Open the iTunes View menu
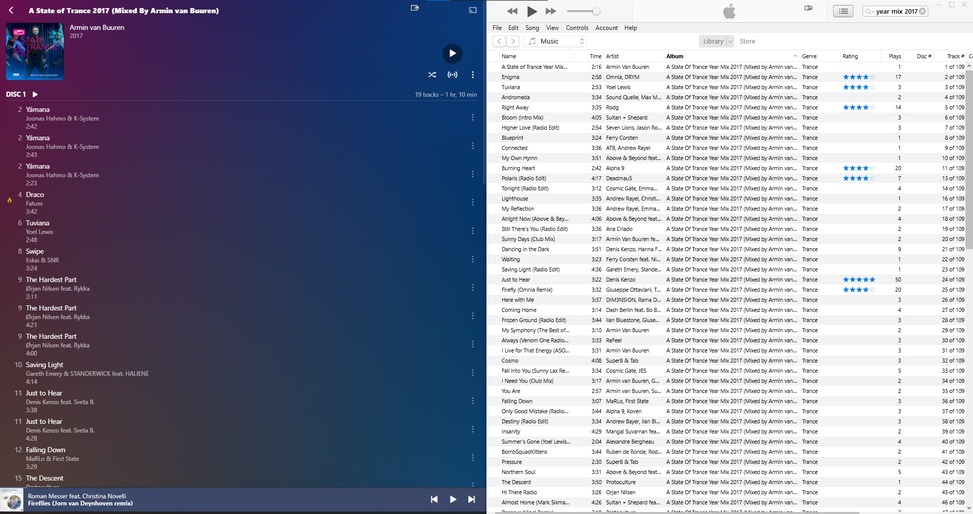Viewport: 973px width, 514px height. tap(552, 28)
